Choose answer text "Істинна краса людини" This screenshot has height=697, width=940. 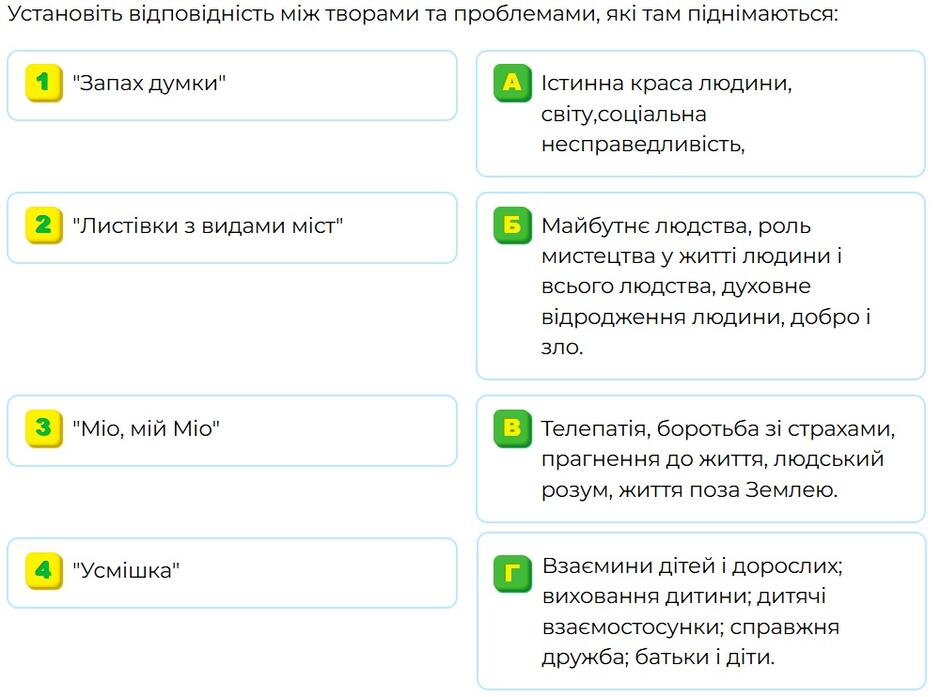tap(666, 83)
